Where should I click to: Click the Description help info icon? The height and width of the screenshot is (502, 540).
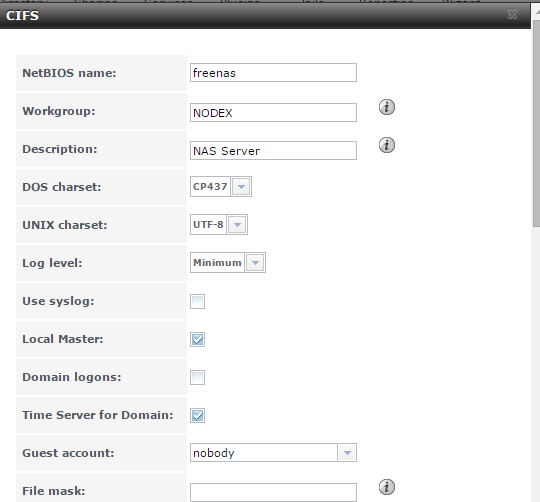pyautogui.click(x=387, y=145)
